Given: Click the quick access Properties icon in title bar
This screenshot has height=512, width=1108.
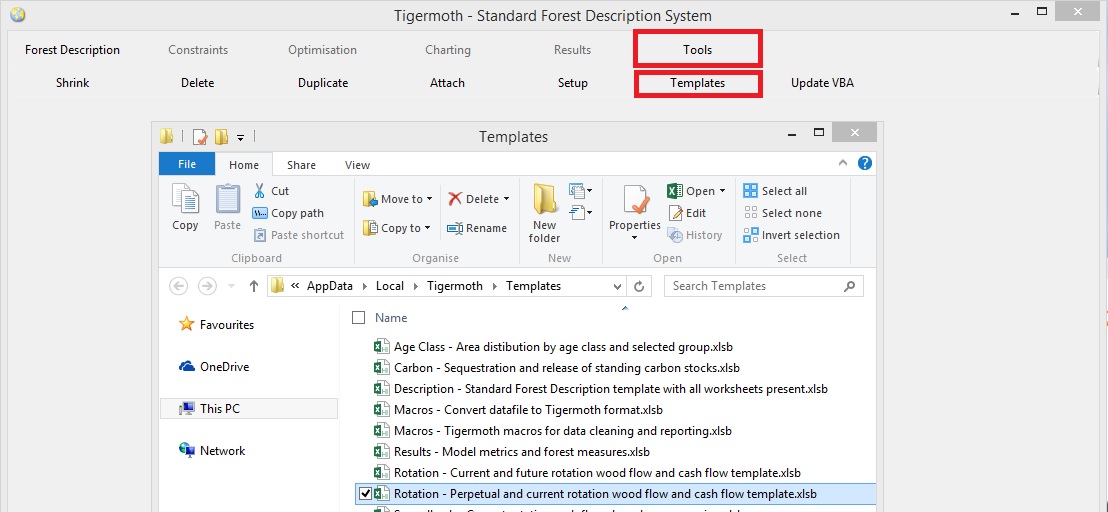Looking at the screenshot, I should [200, 136].
